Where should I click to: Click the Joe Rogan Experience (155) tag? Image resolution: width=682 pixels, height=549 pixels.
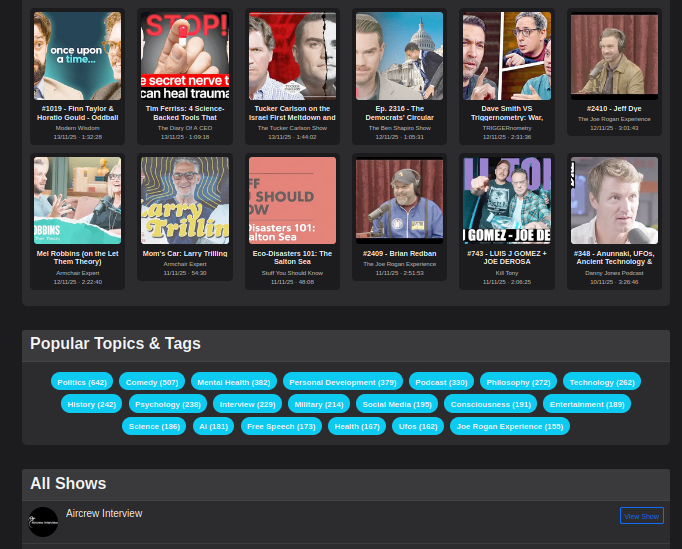[510, 426]
